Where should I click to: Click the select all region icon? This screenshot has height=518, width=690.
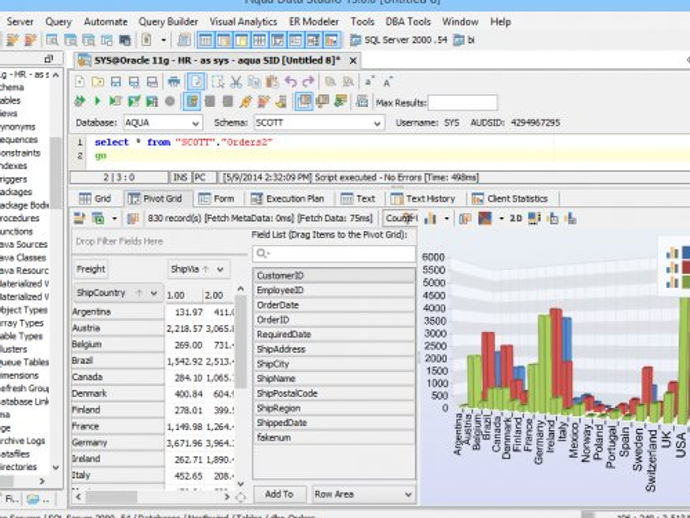[x=217, y=82]
